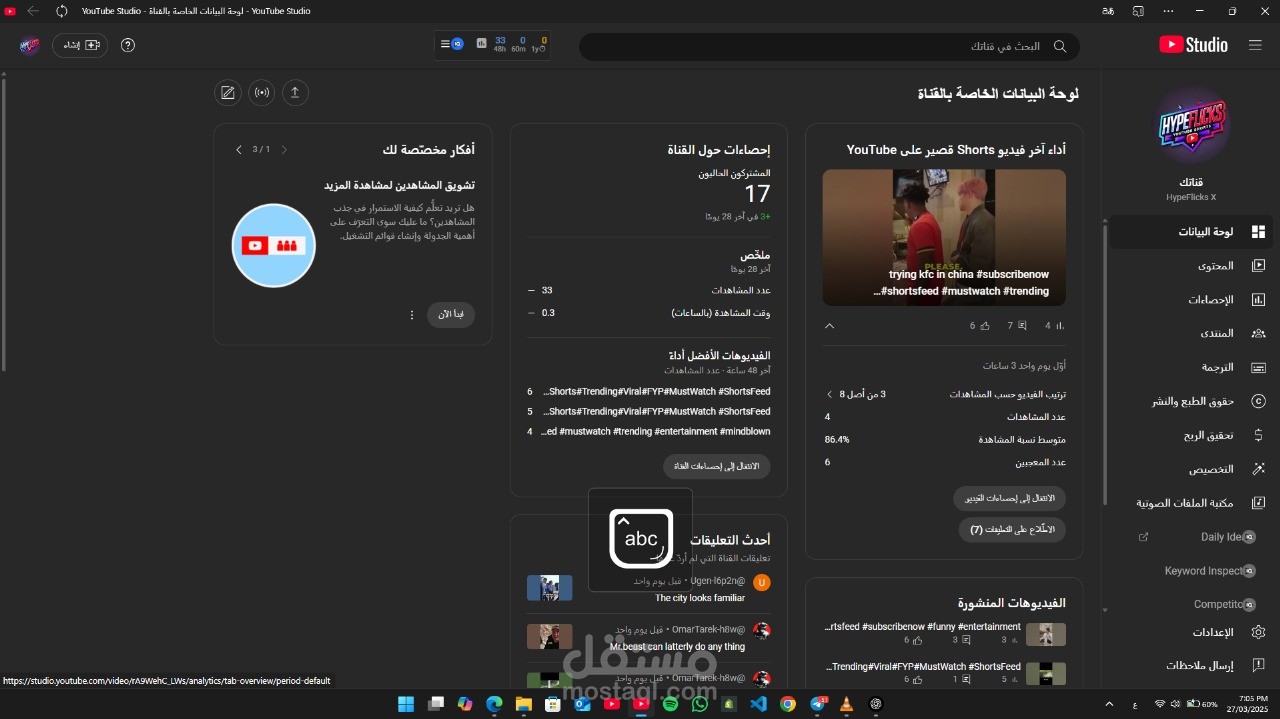Open browser three-dots app menu
The width and height of the screenshot is (1280, 719).
[1168, 11]
